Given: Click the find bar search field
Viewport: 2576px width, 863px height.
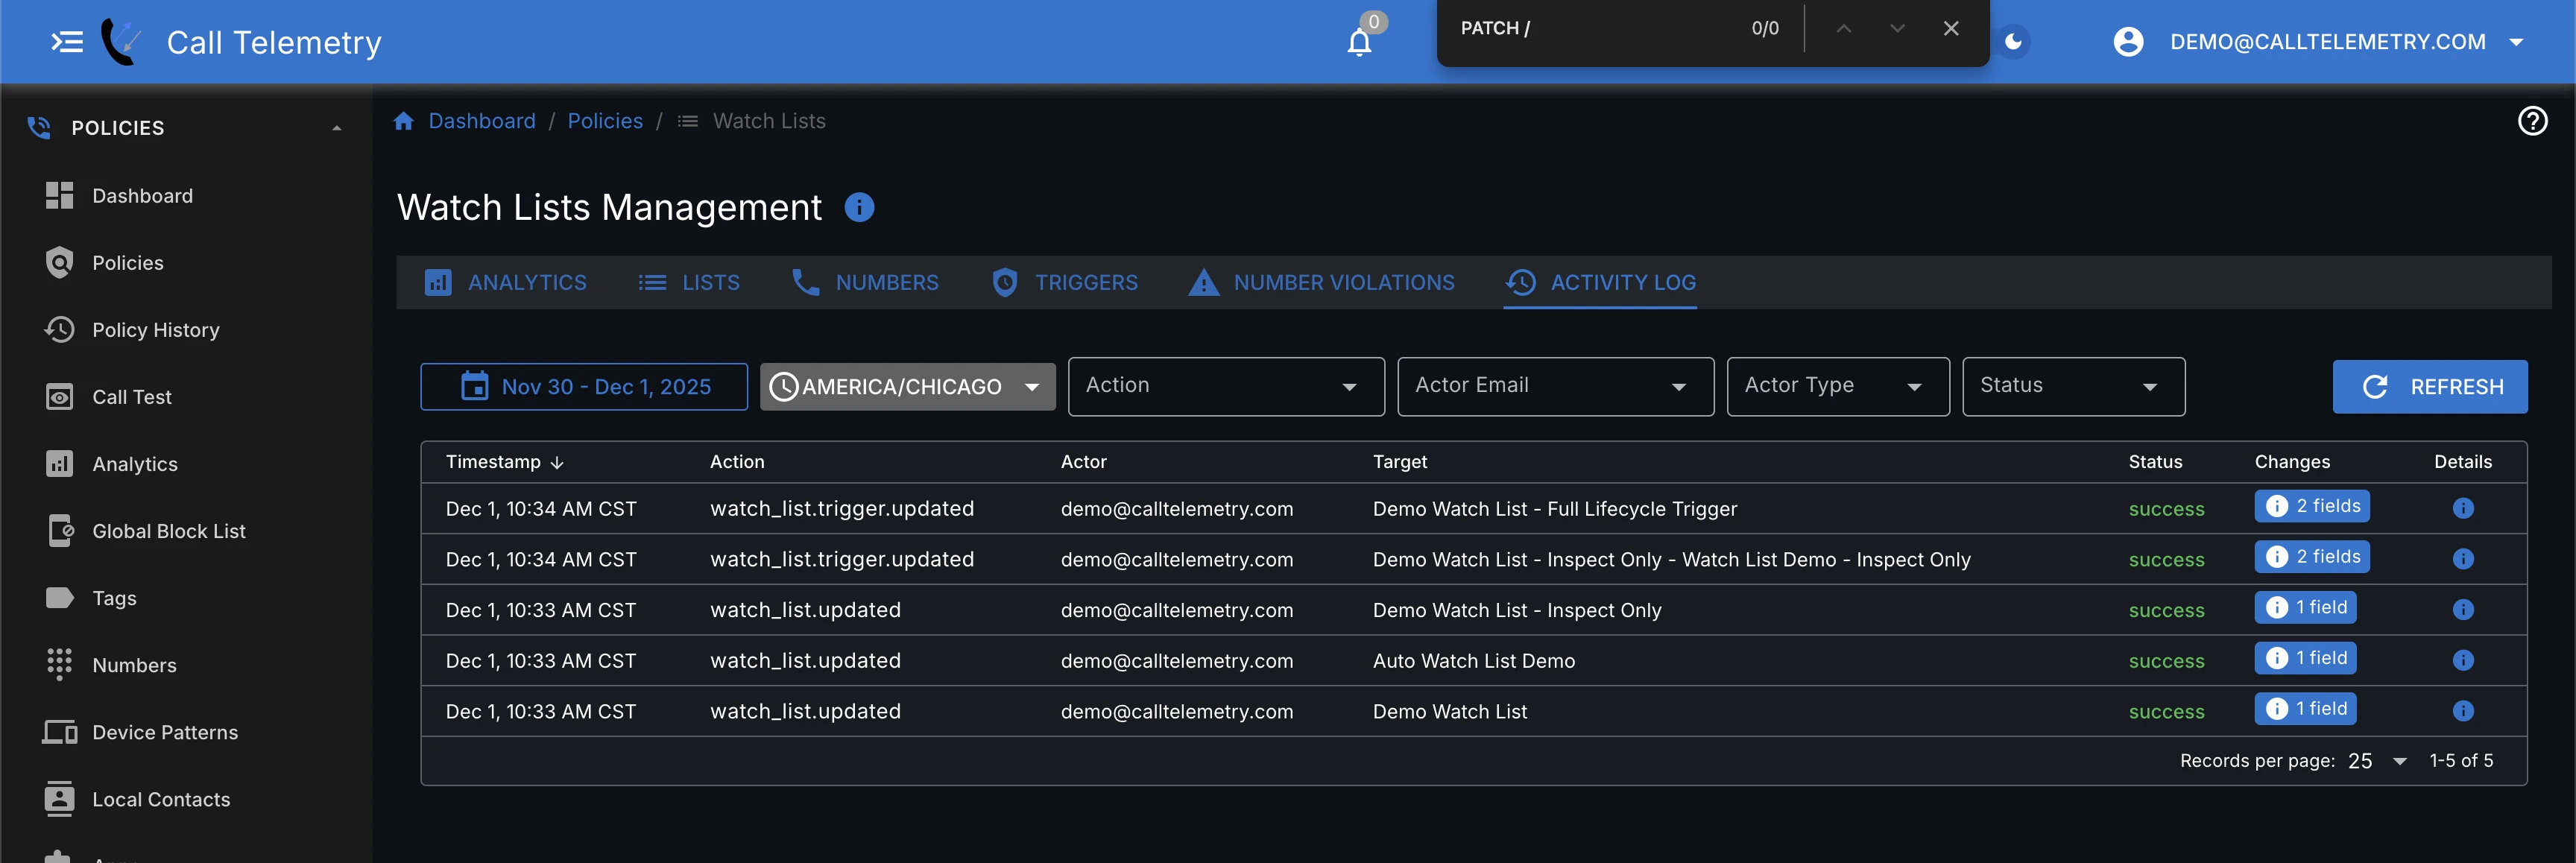Looking at the screenshot, I should tap(1595, 28).
